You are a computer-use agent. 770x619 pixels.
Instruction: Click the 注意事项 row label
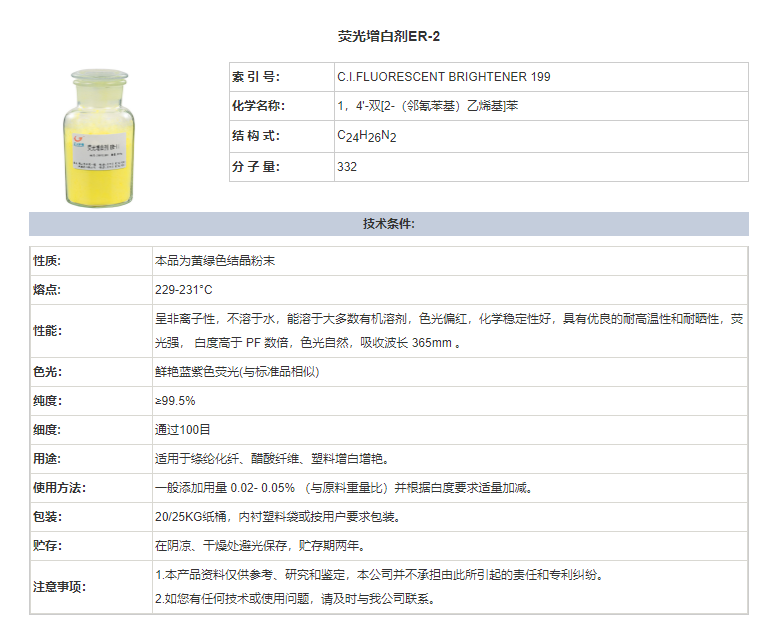tap(59, 587)
